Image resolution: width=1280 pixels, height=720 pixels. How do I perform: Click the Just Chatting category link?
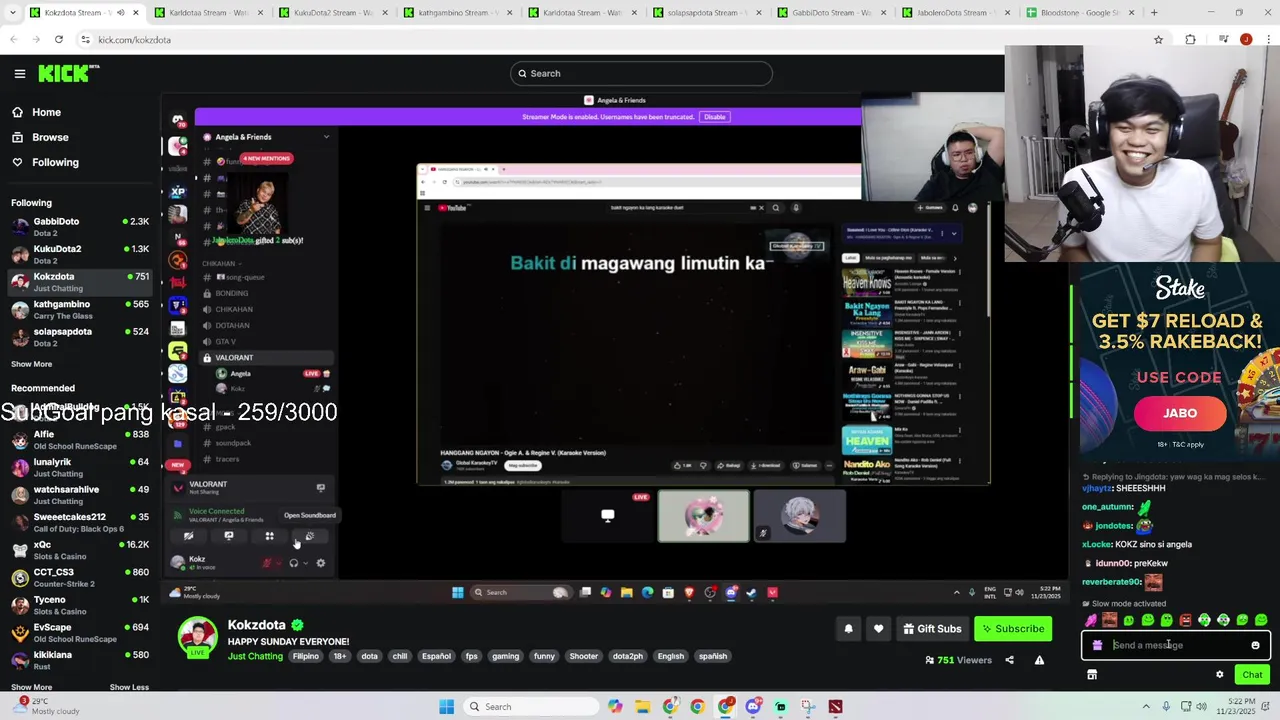(255, 656)
